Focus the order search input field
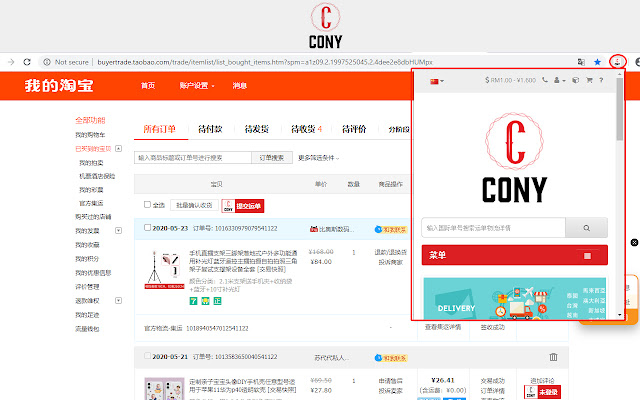 [x=193, y=158]
